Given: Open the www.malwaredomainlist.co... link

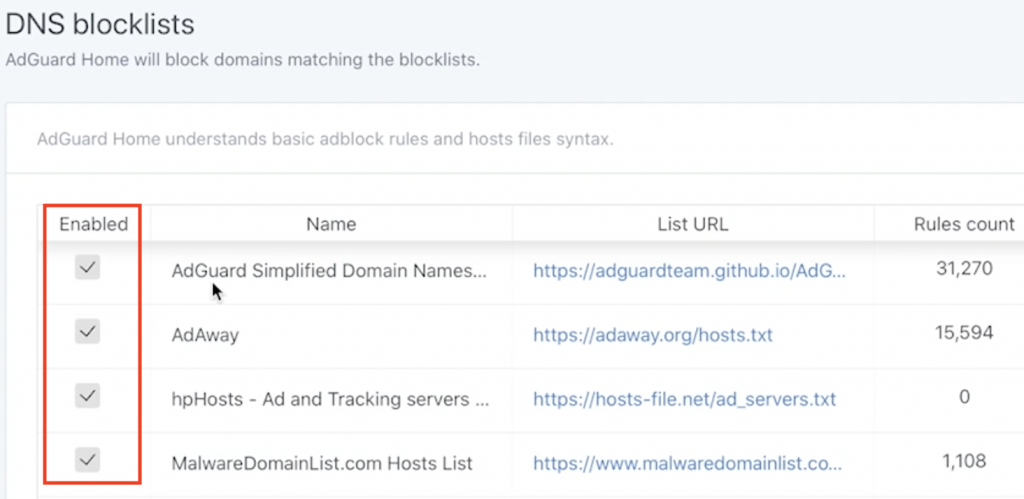Looking at the screenshot, I should point(688,464).
